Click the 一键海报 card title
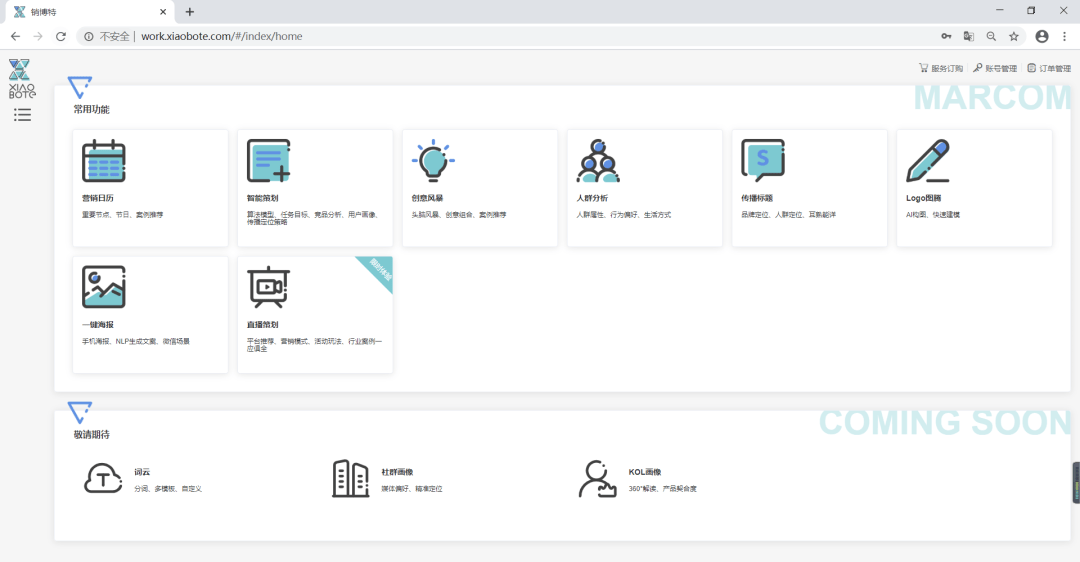 tap(98, 325)
